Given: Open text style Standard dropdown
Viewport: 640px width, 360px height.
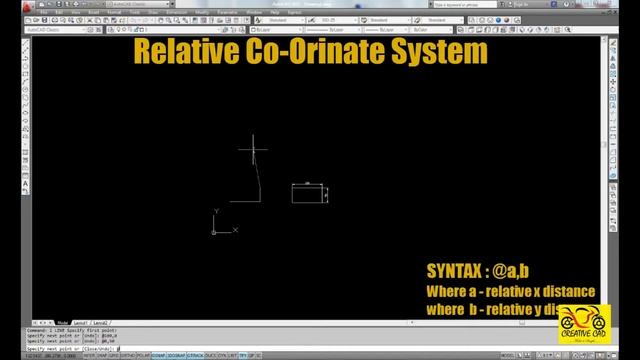Looking at the screenshot, I should coord(284,20).
